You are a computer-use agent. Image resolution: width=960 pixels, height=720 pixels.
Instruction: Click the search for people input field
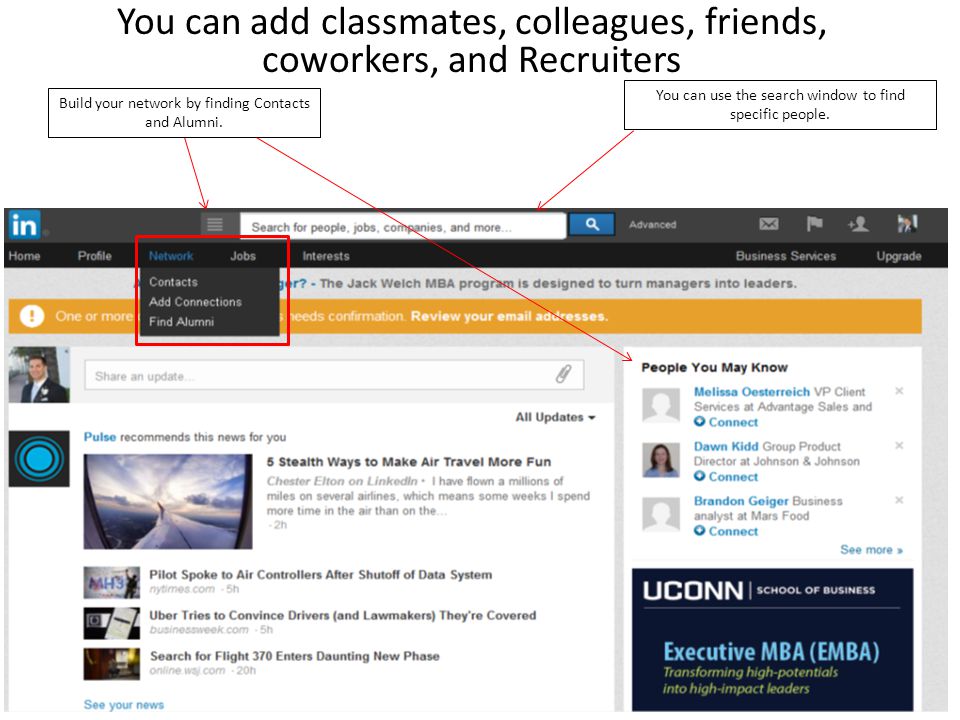(403, 227)
